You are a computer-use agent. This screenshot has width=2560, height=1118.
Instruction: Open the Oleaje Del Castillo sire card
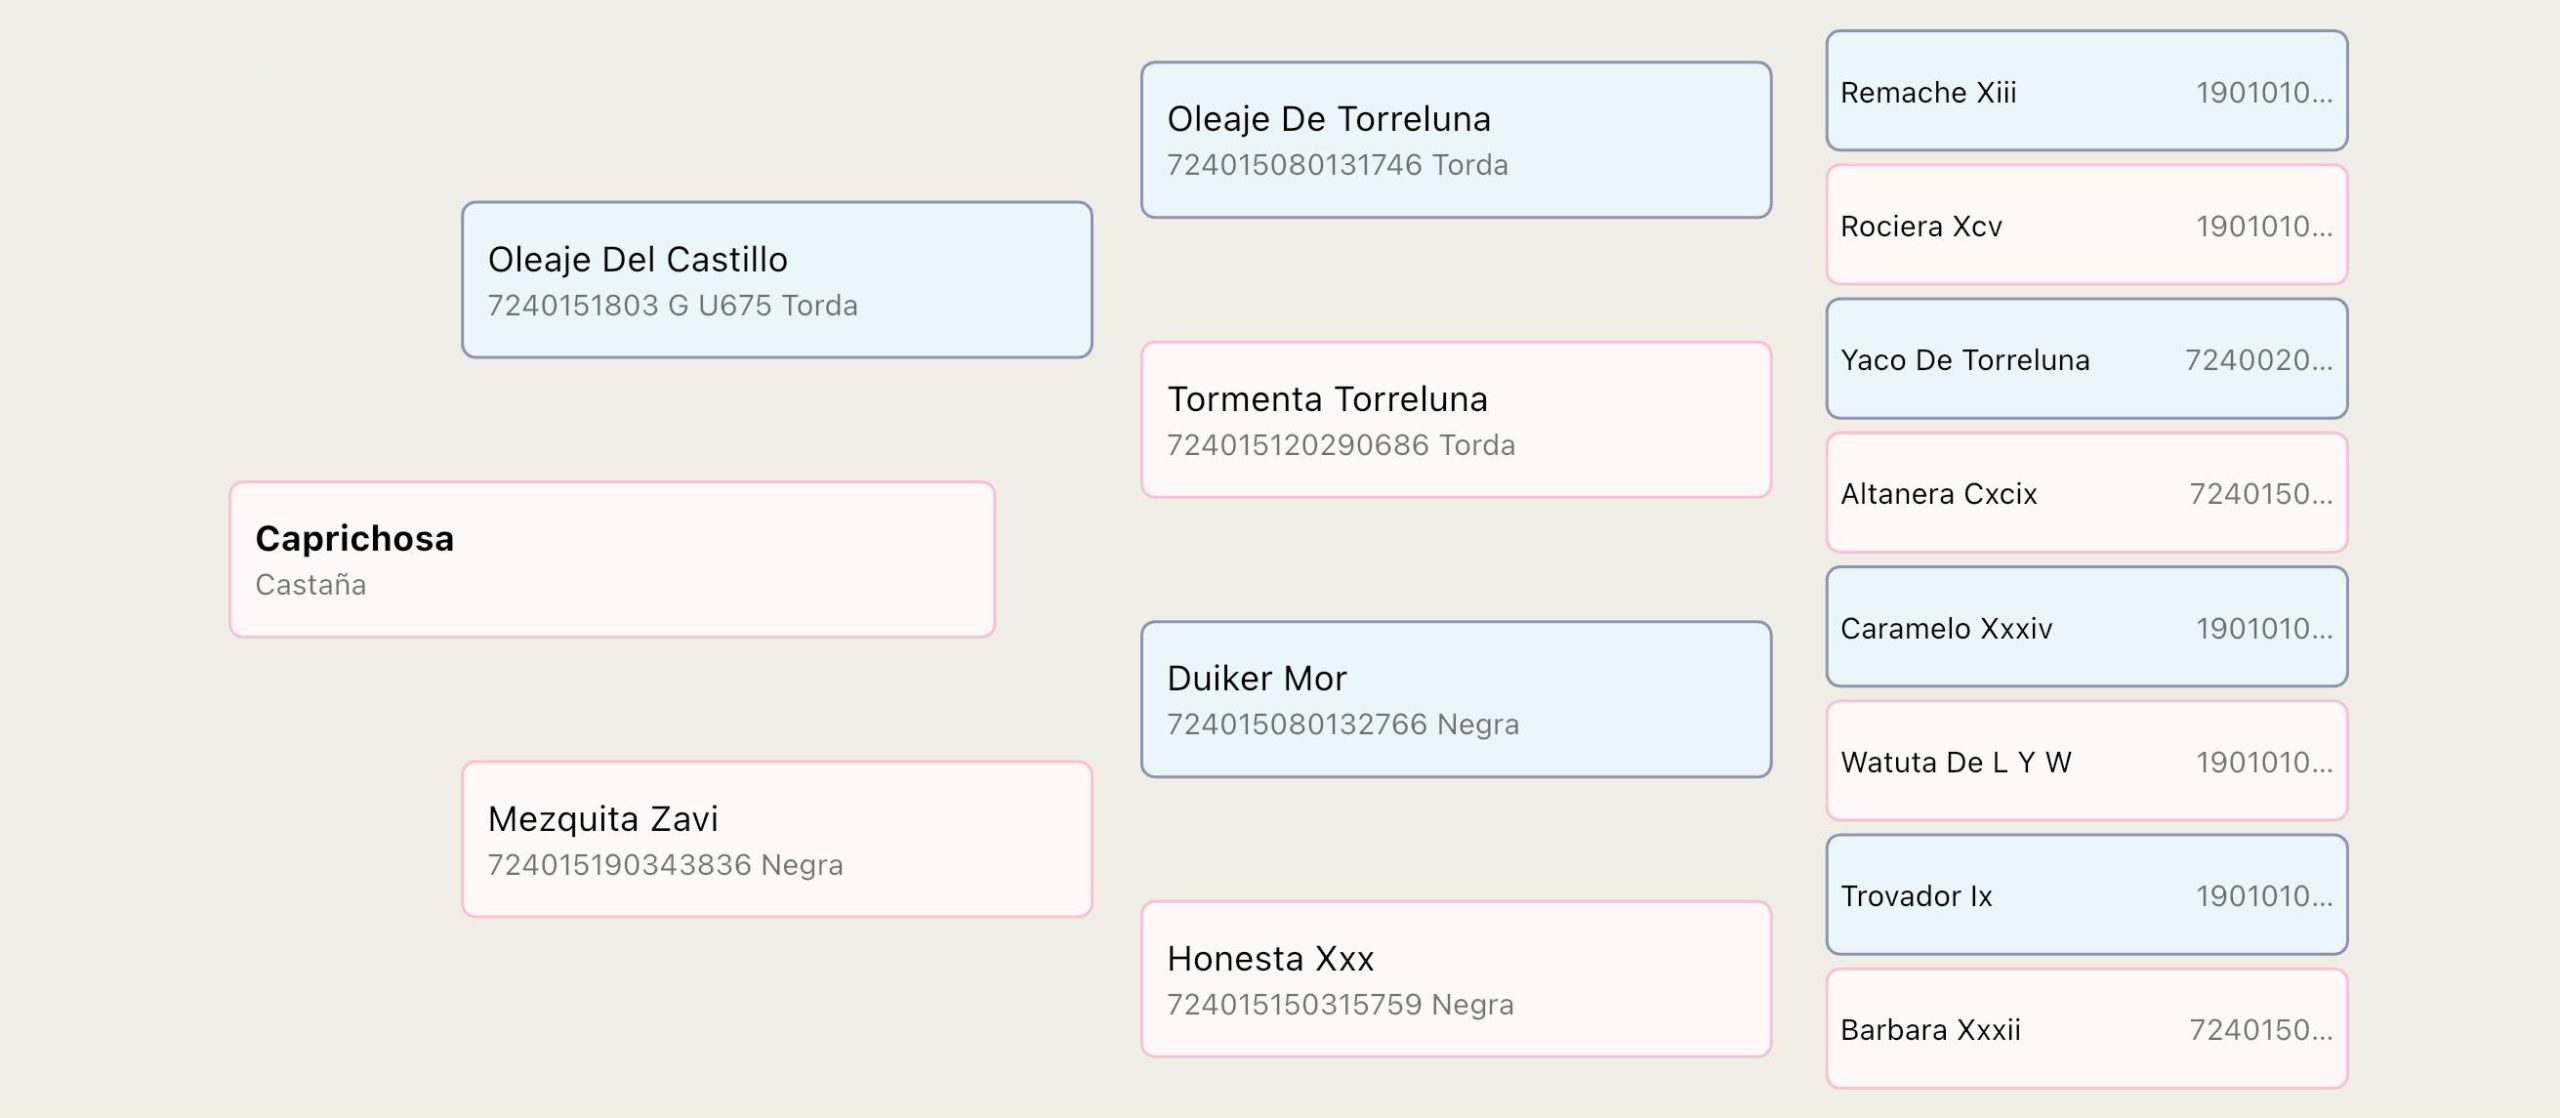click(x=777, y=280)
